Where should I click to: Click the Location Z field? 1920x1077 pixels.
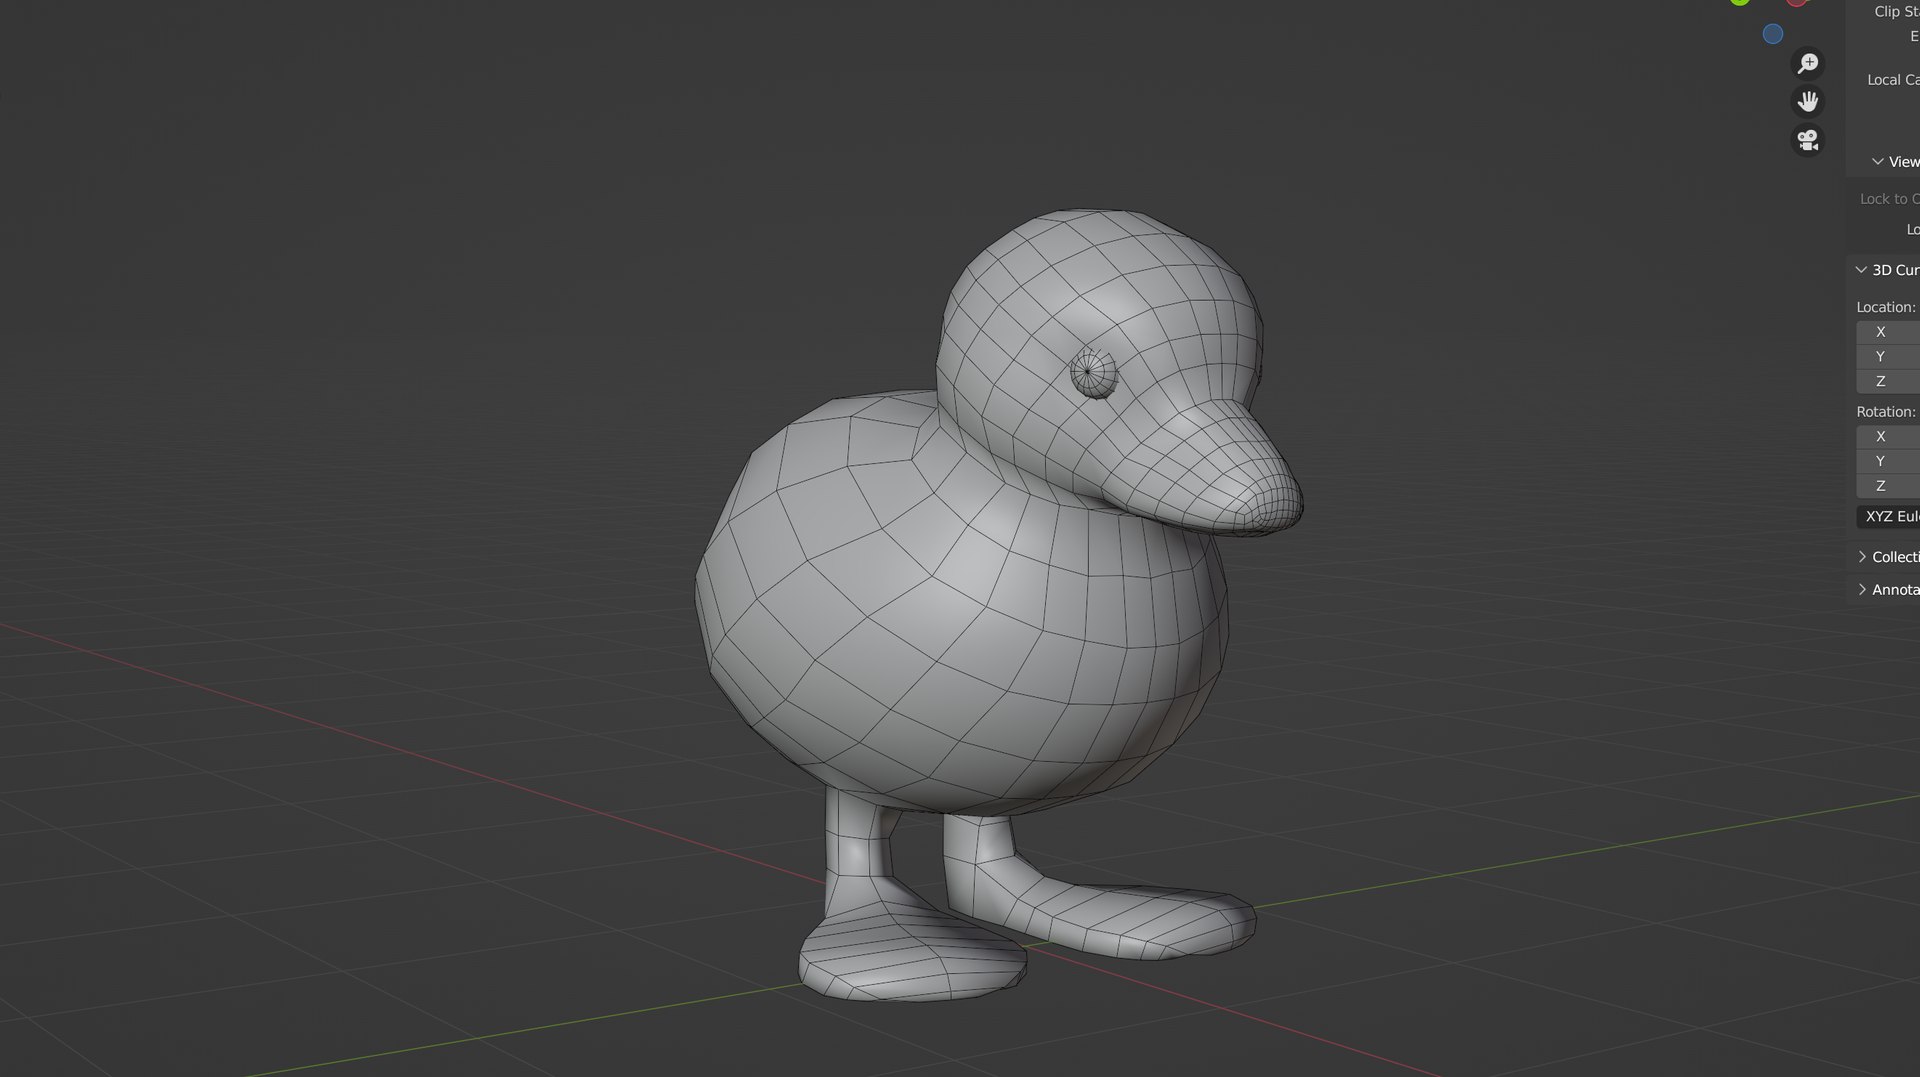[1888, 381]
